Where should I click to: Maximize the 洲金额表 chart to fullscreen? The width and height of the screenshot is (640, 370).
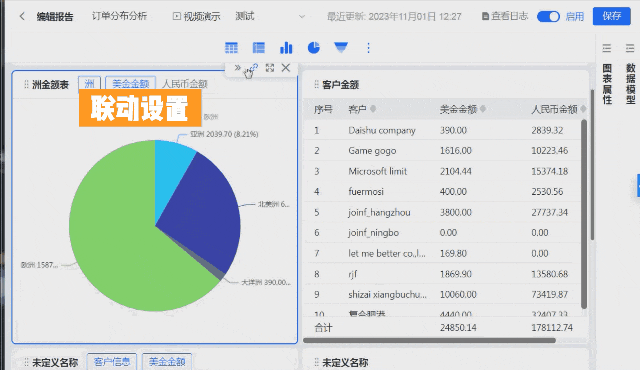tap(270, 68)
